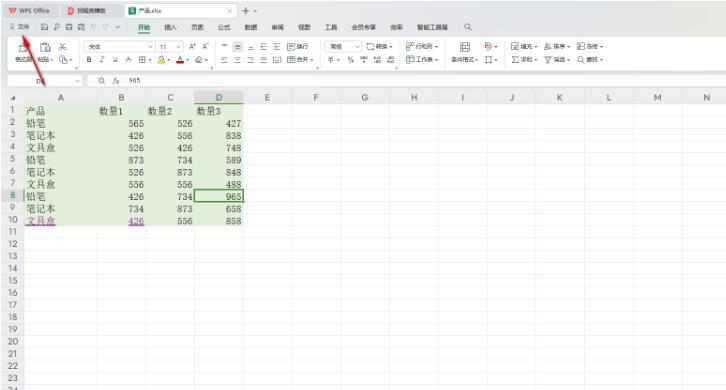Screen dimensions: 726x390
Task: Open the 合并 Merge cells dropdown
Action: [x=300, y=60]
